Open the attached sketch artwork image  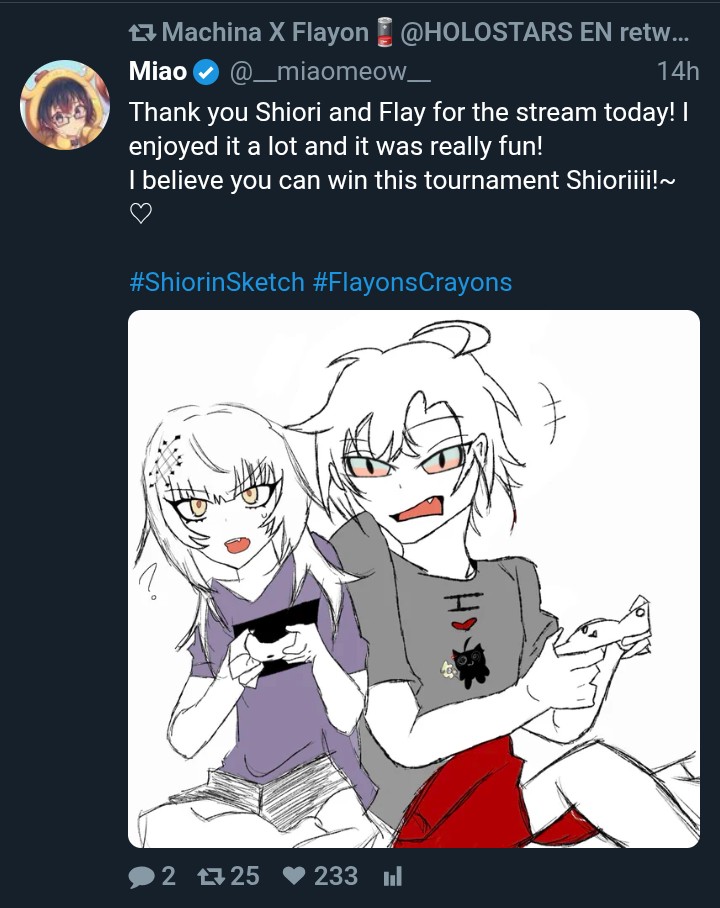[414, 579]
